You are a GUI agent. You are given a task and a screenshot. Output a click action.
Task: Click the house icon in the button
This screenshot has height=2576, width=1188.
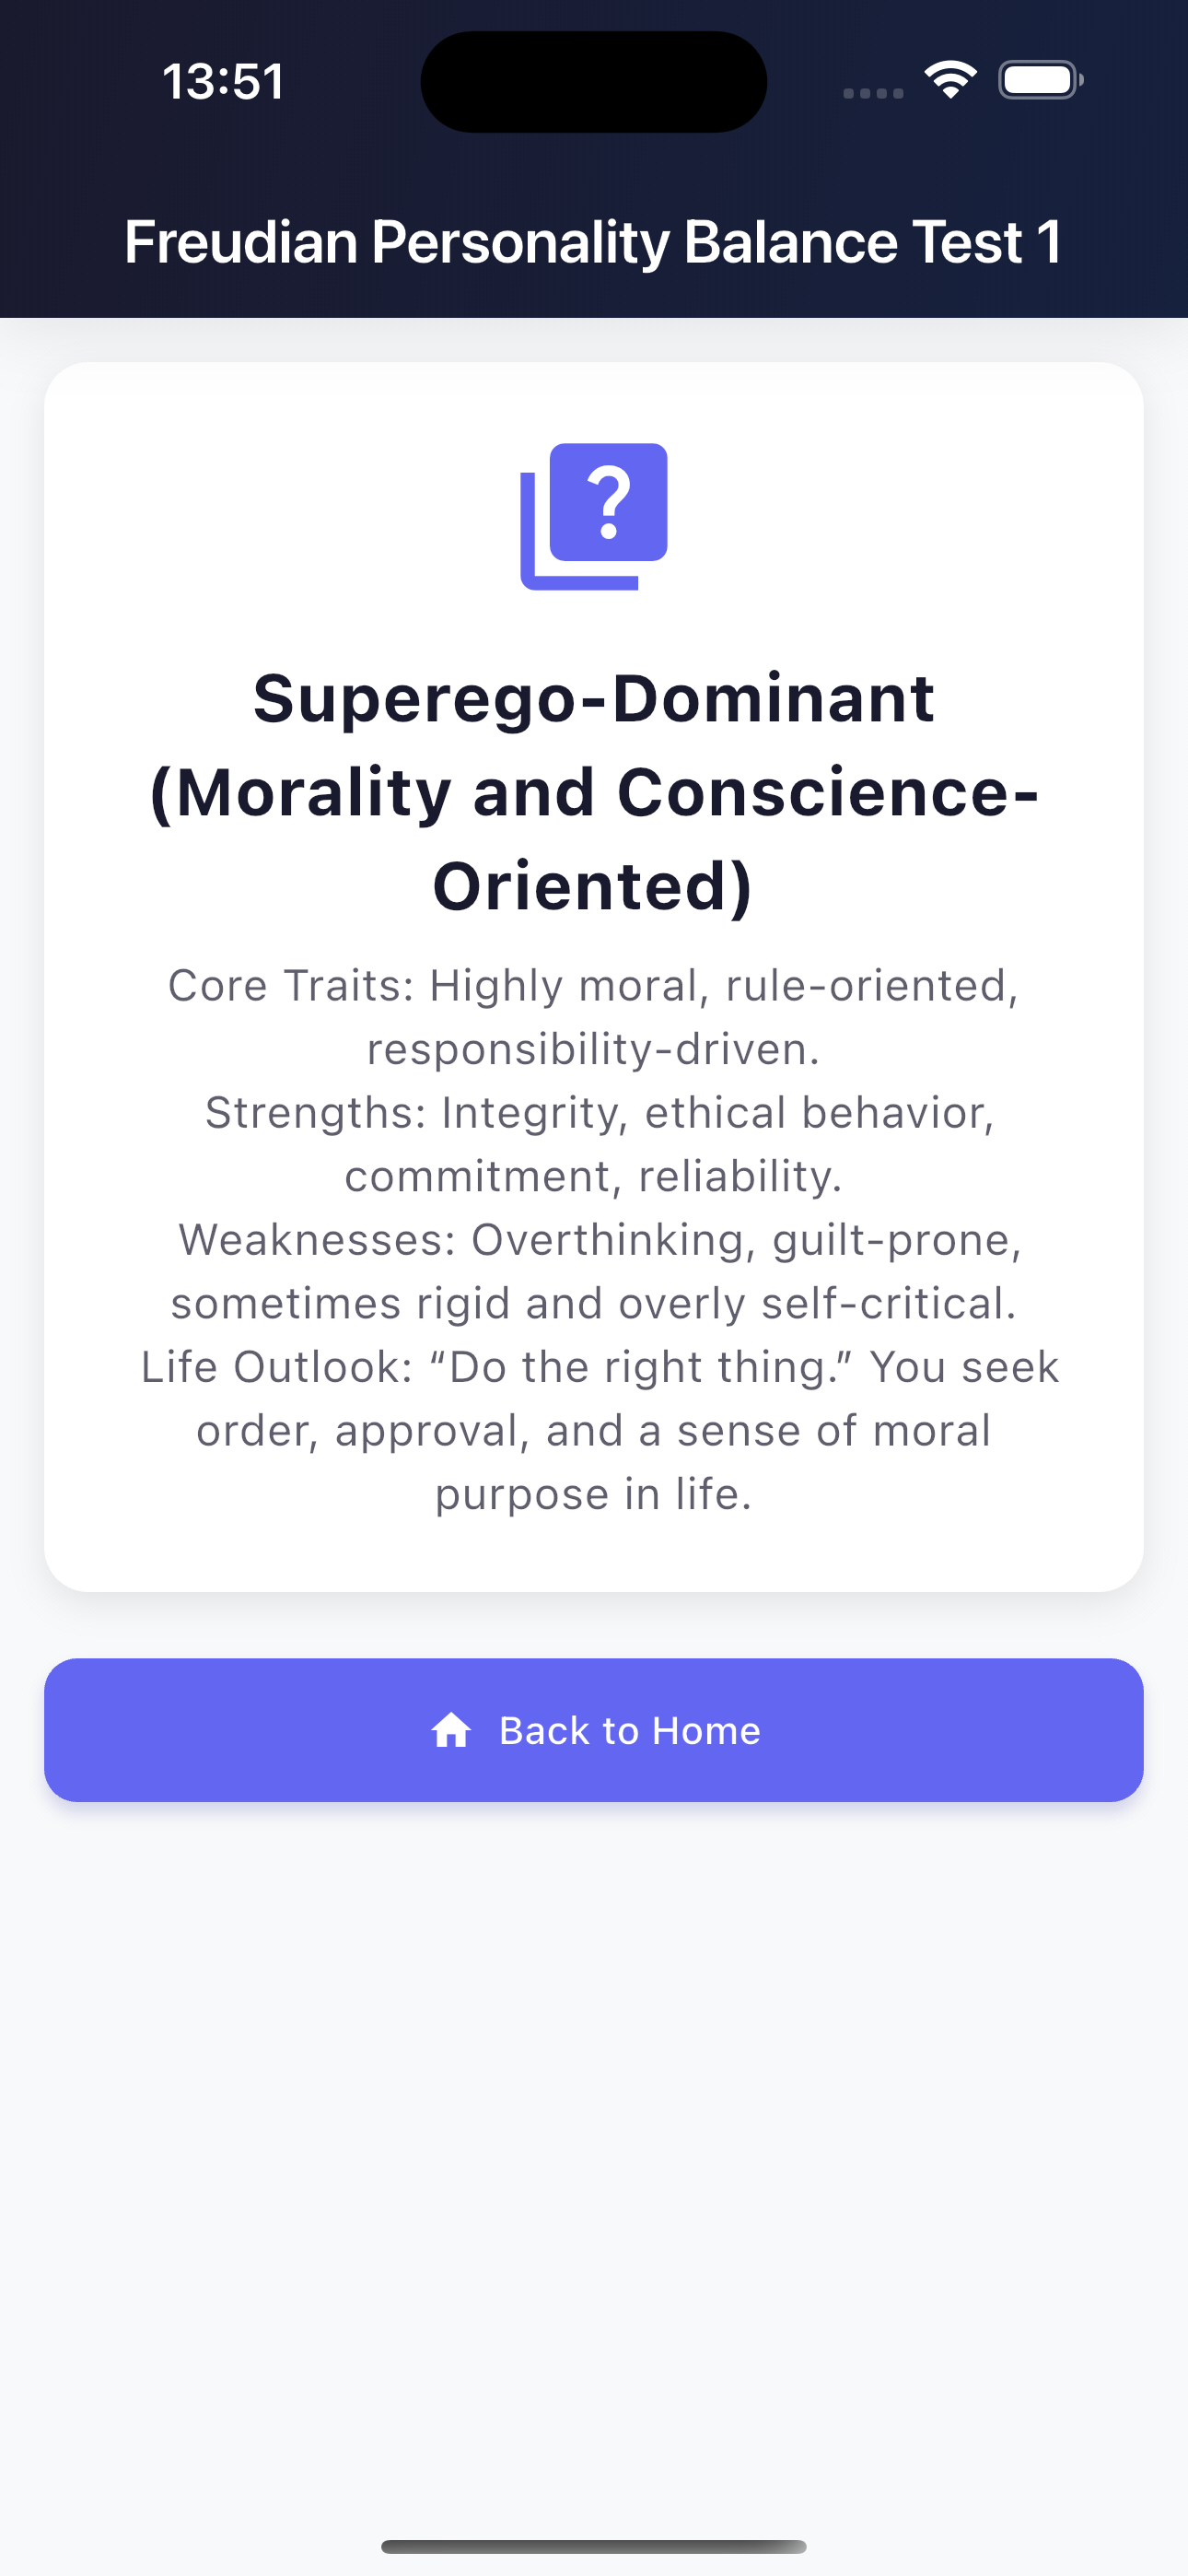[451, 1730]
